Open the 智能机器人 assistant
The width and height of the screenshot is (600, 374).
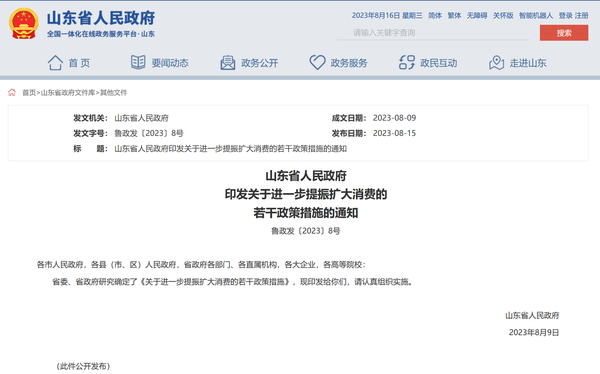pyautogui.click(x=536, y=16)
